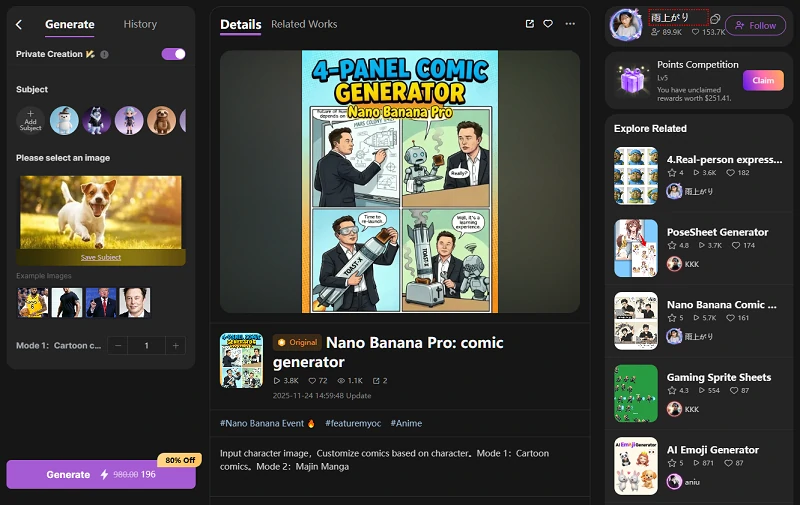Click the 80% Off discount badge
Image resolution: width=800 pixels, height=505 pixels.
click(x=180, y=460)
